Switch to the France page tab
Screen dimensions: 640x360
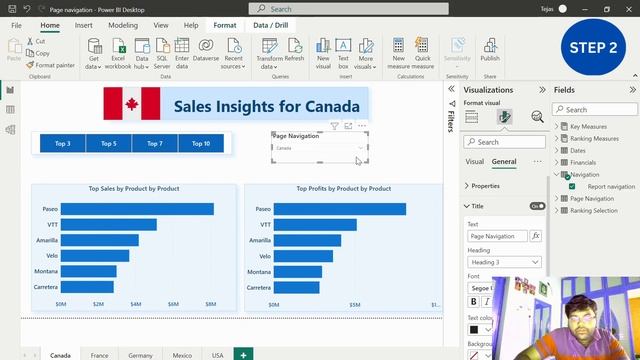coord(100,355)
